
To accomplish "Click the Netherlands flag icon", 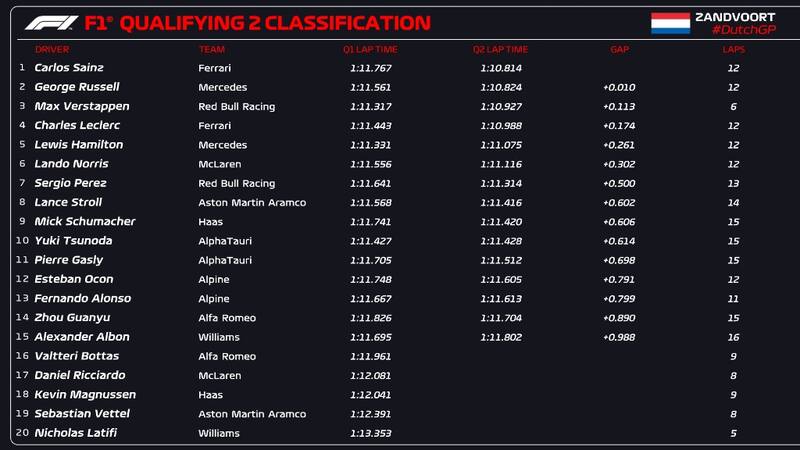I will point(671,23).
